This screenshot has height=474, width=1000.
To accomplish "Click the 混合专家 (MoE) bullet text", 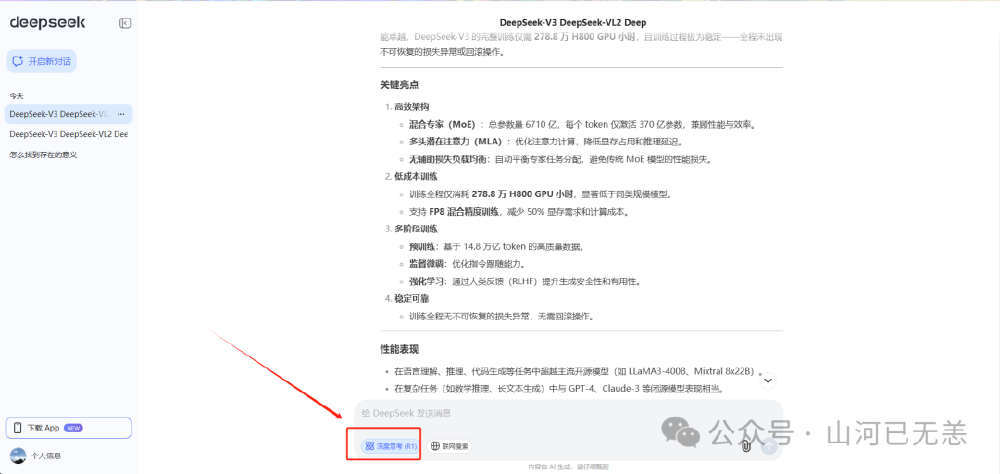I will tap(582, 124).
